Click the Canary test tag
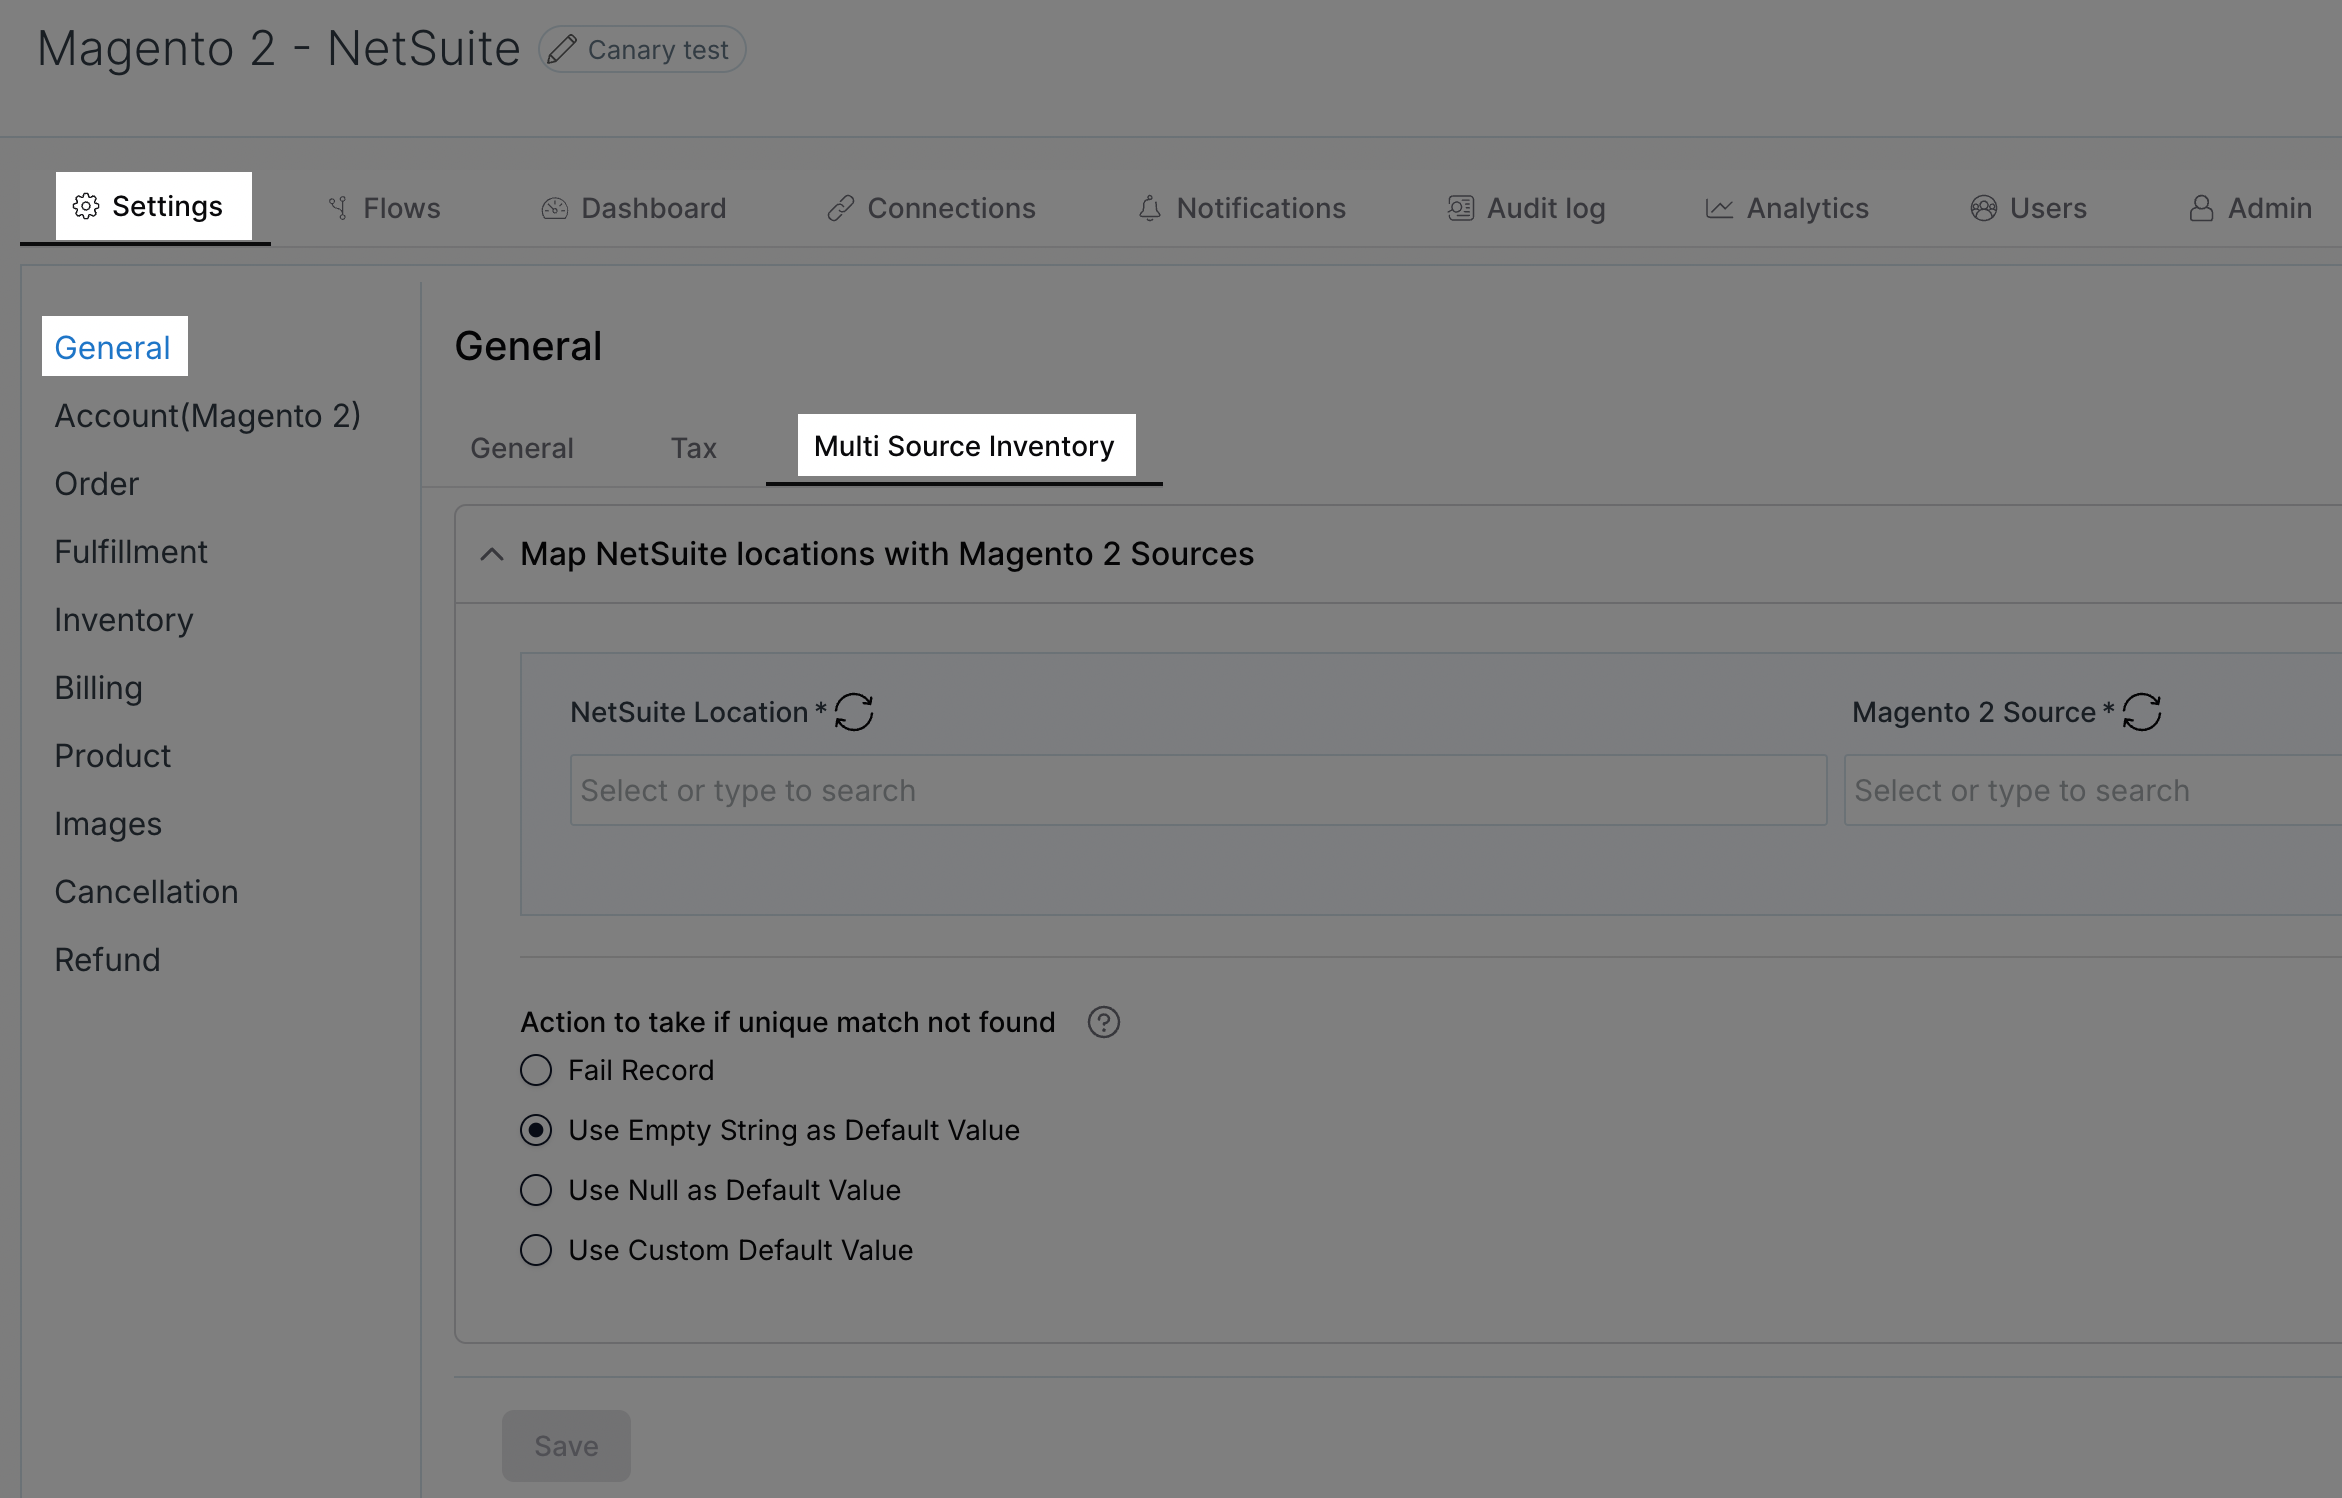 point(642,49)
